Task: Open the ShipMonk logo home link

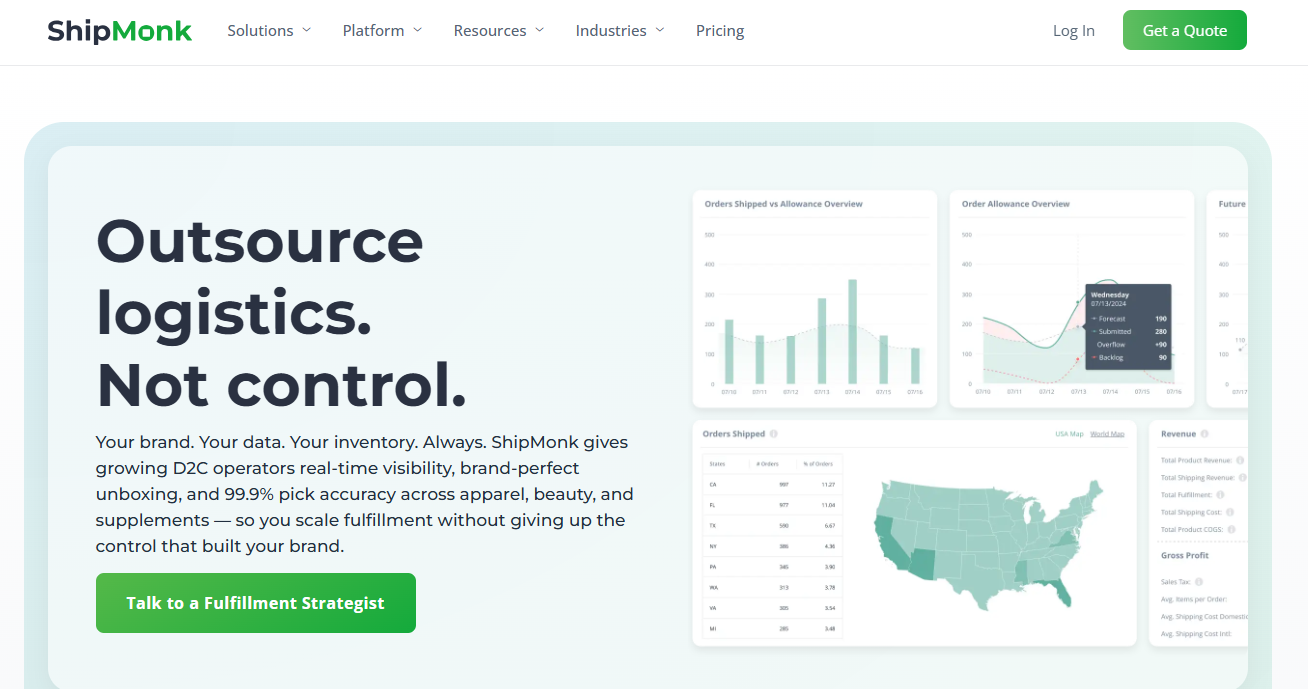Action: pos(120,31)
